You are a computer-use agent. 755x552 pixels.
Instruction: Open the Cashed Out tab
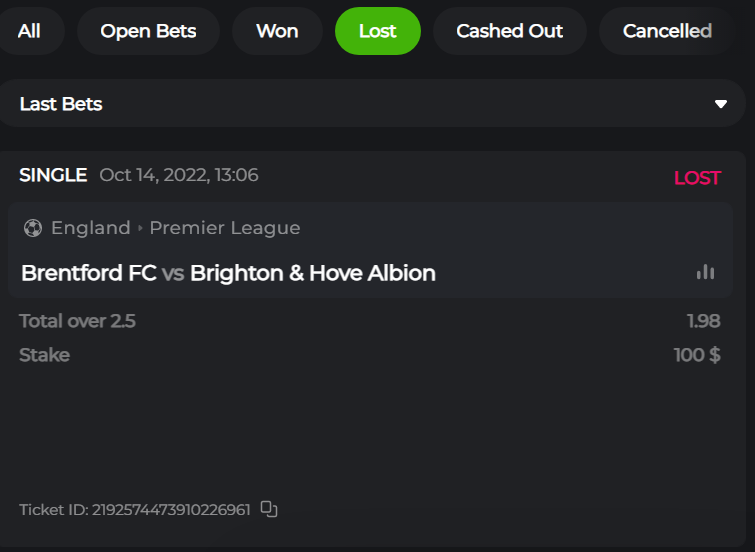[x=509, y=31]
